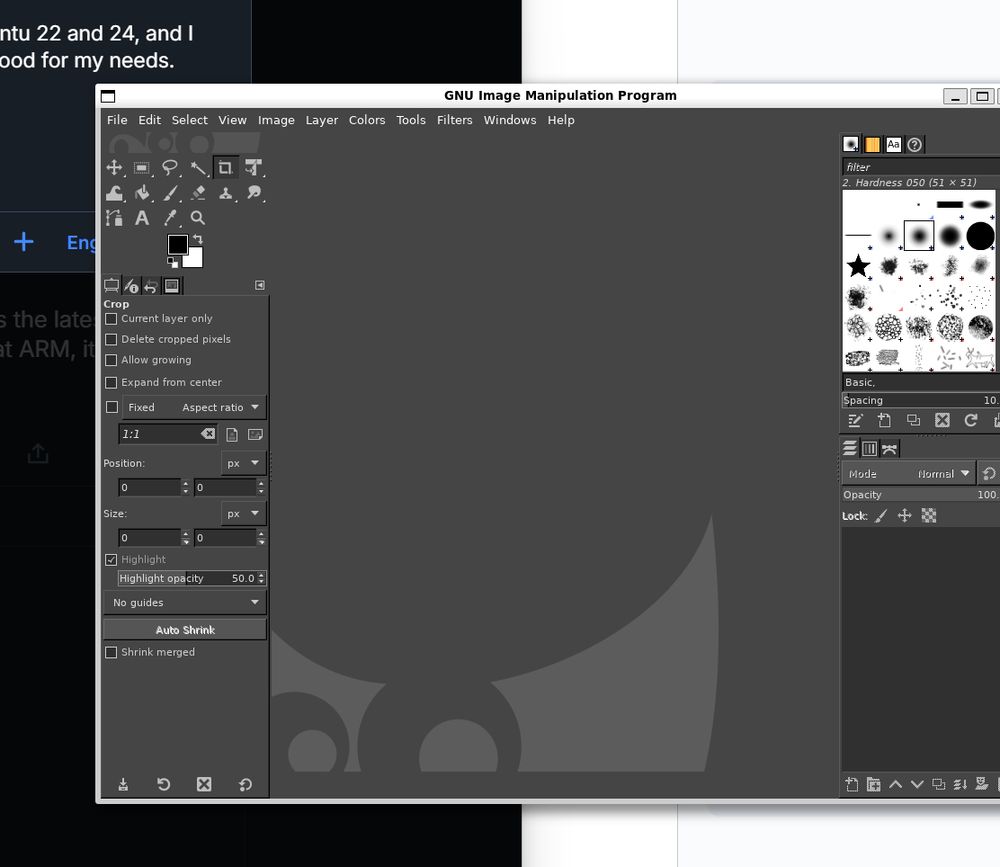Swap foreground and background colors

coord(198,239)
